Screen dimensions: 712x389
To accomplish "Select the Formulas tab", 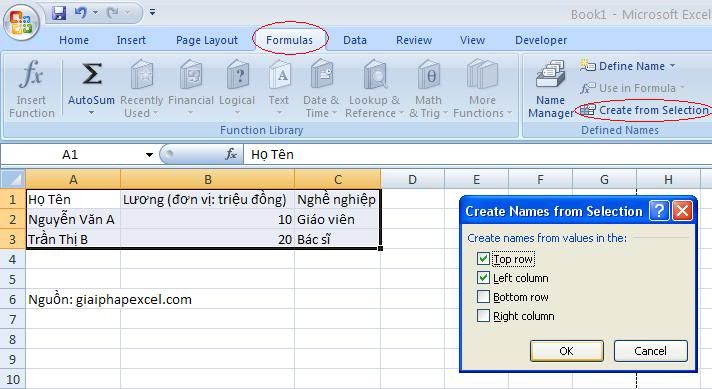I will point(289,40).
